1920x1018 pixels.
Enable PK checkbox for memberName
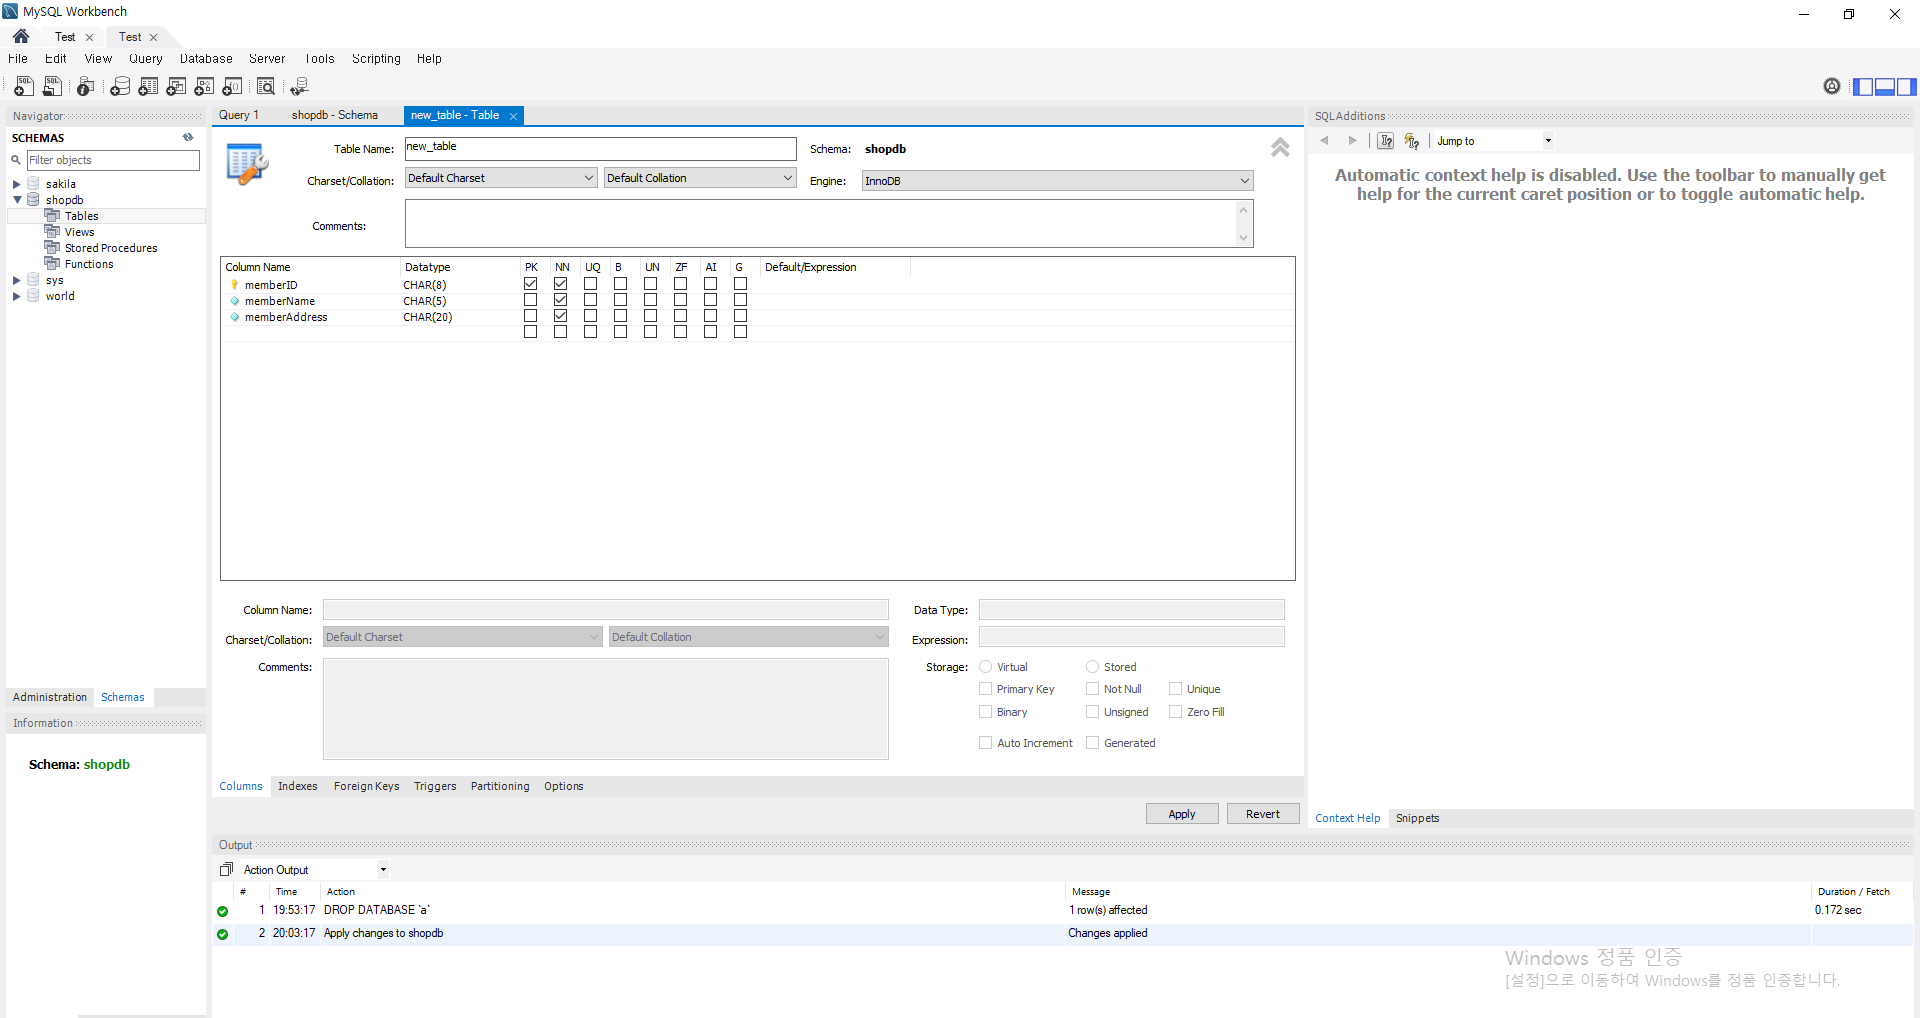point(530,300)
